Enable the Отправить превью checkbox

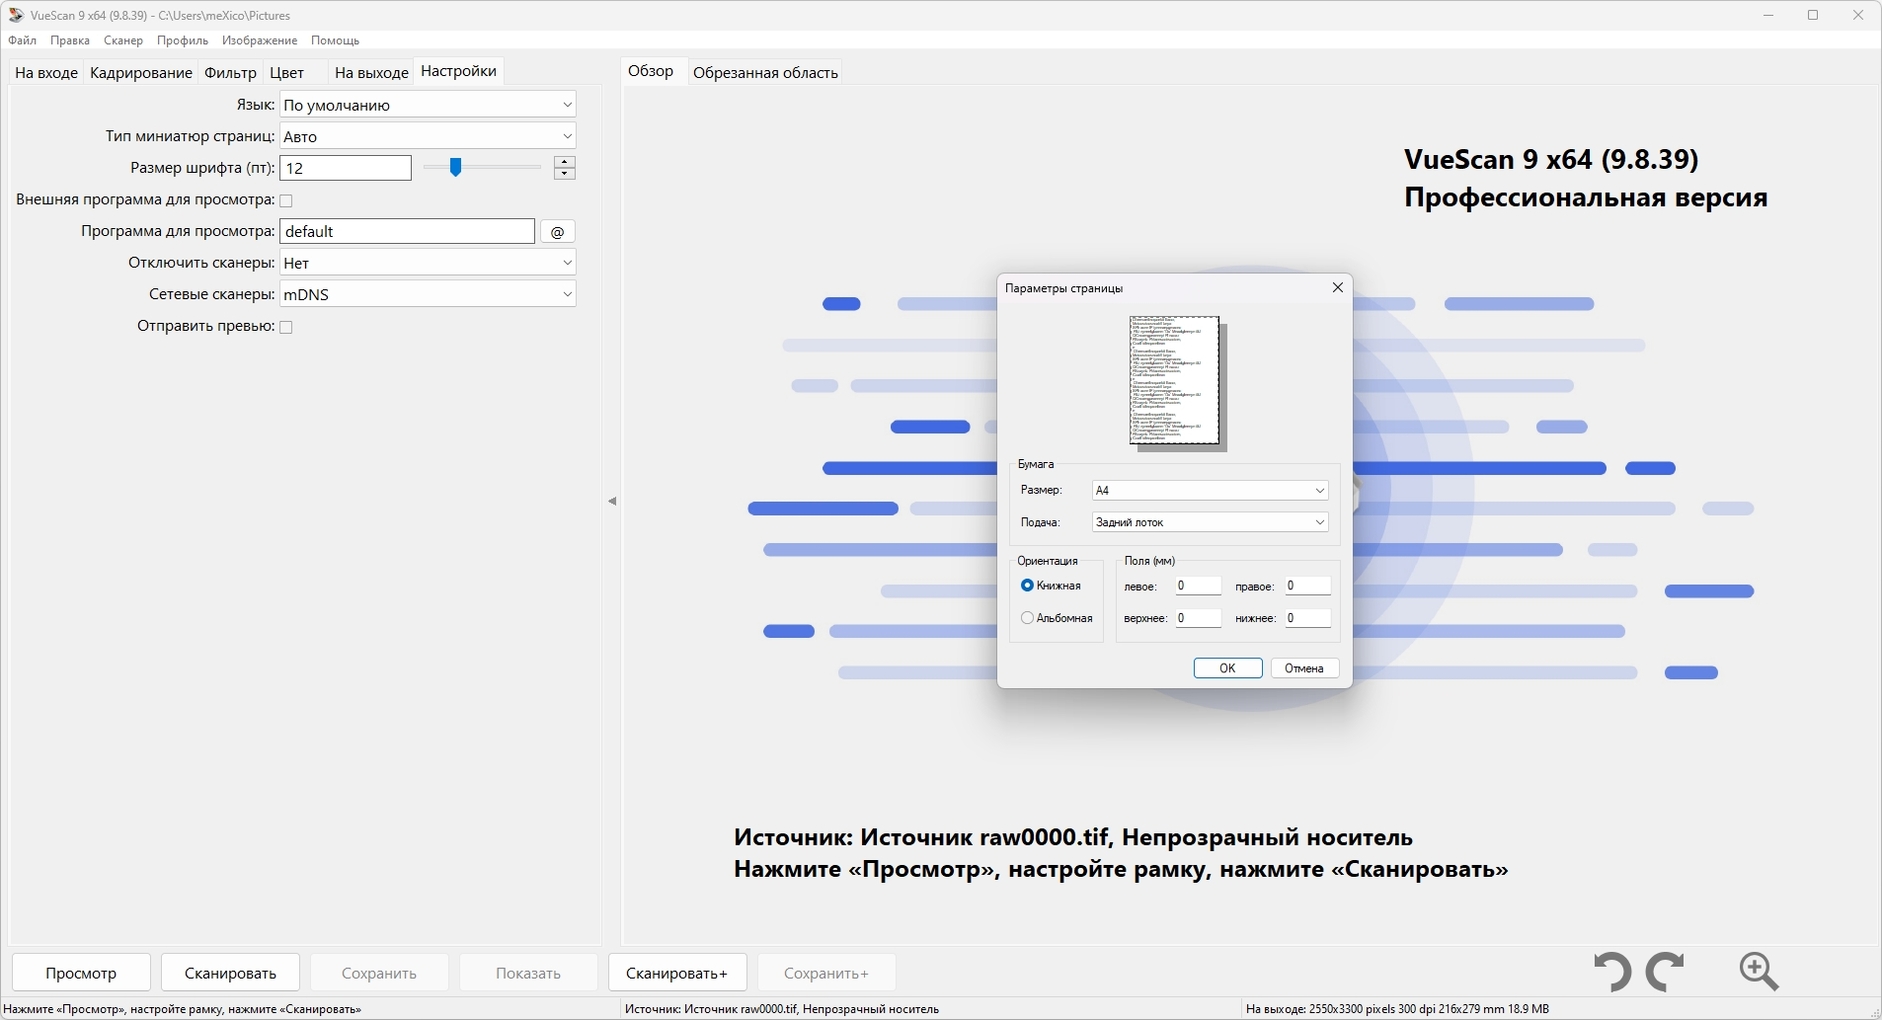[286, 327]
